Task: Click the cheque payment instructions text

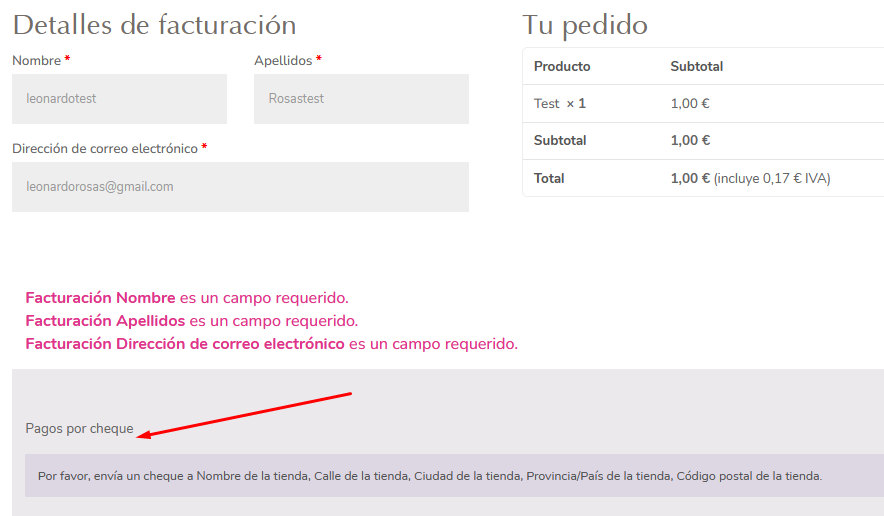Action: click(x=430, y=476)
